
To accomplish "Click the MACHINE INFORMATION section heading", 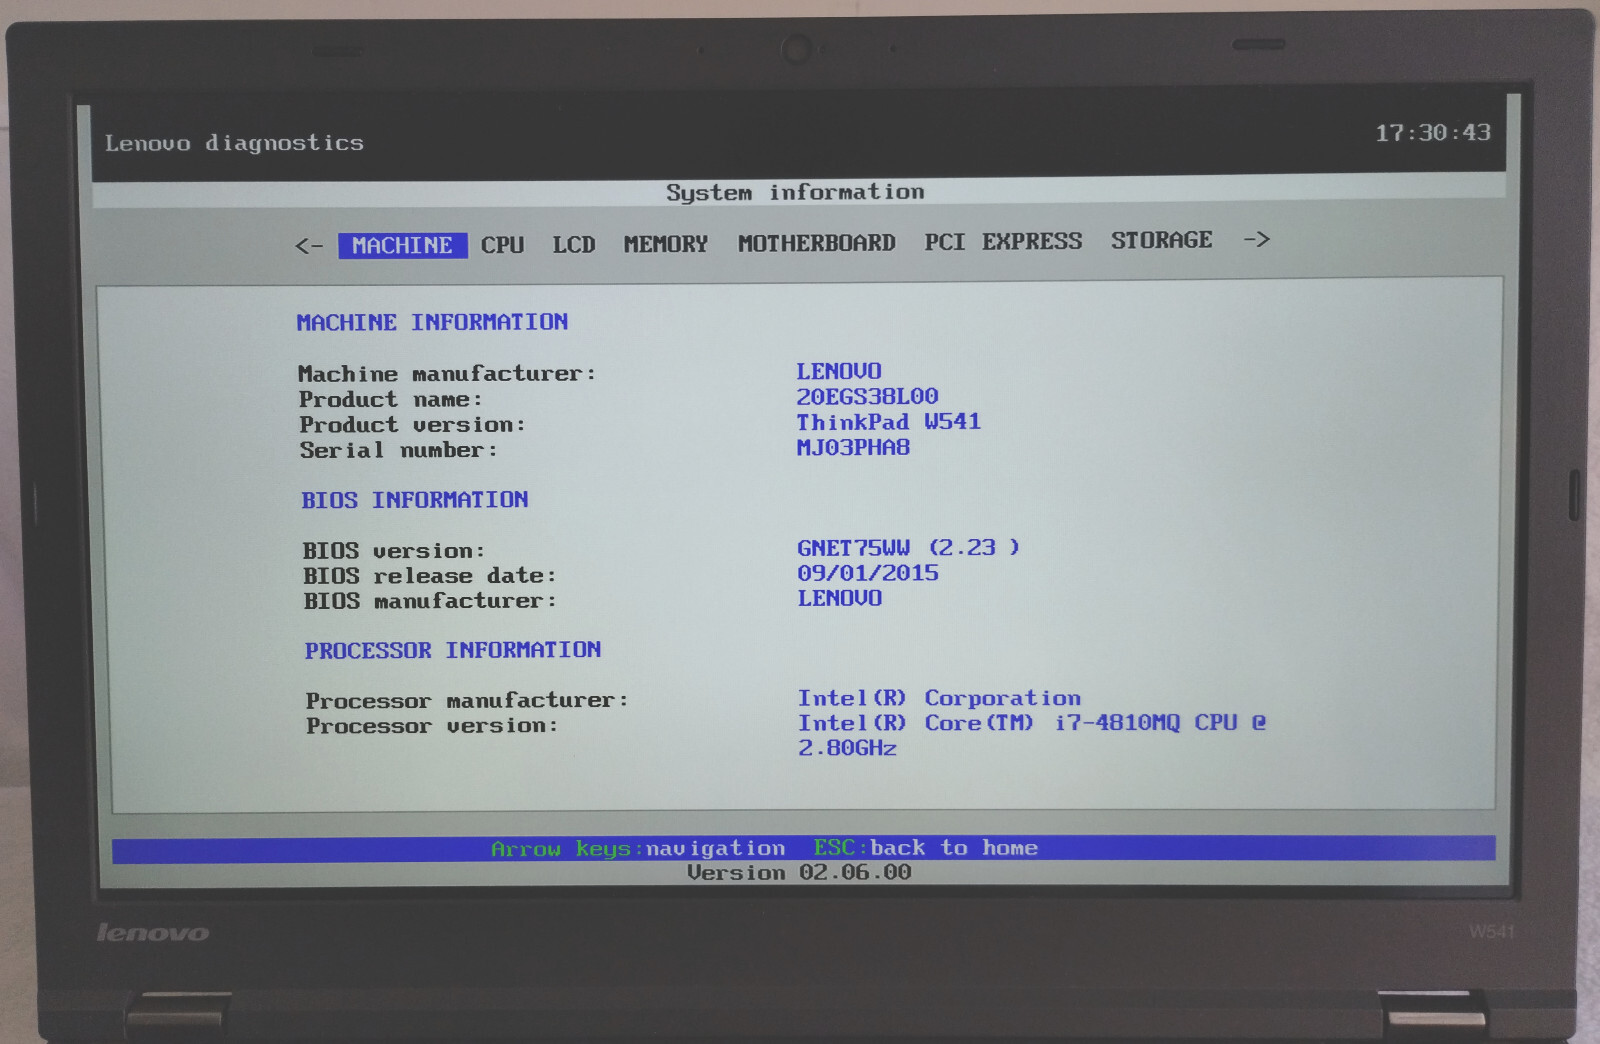I will (432, 322).
